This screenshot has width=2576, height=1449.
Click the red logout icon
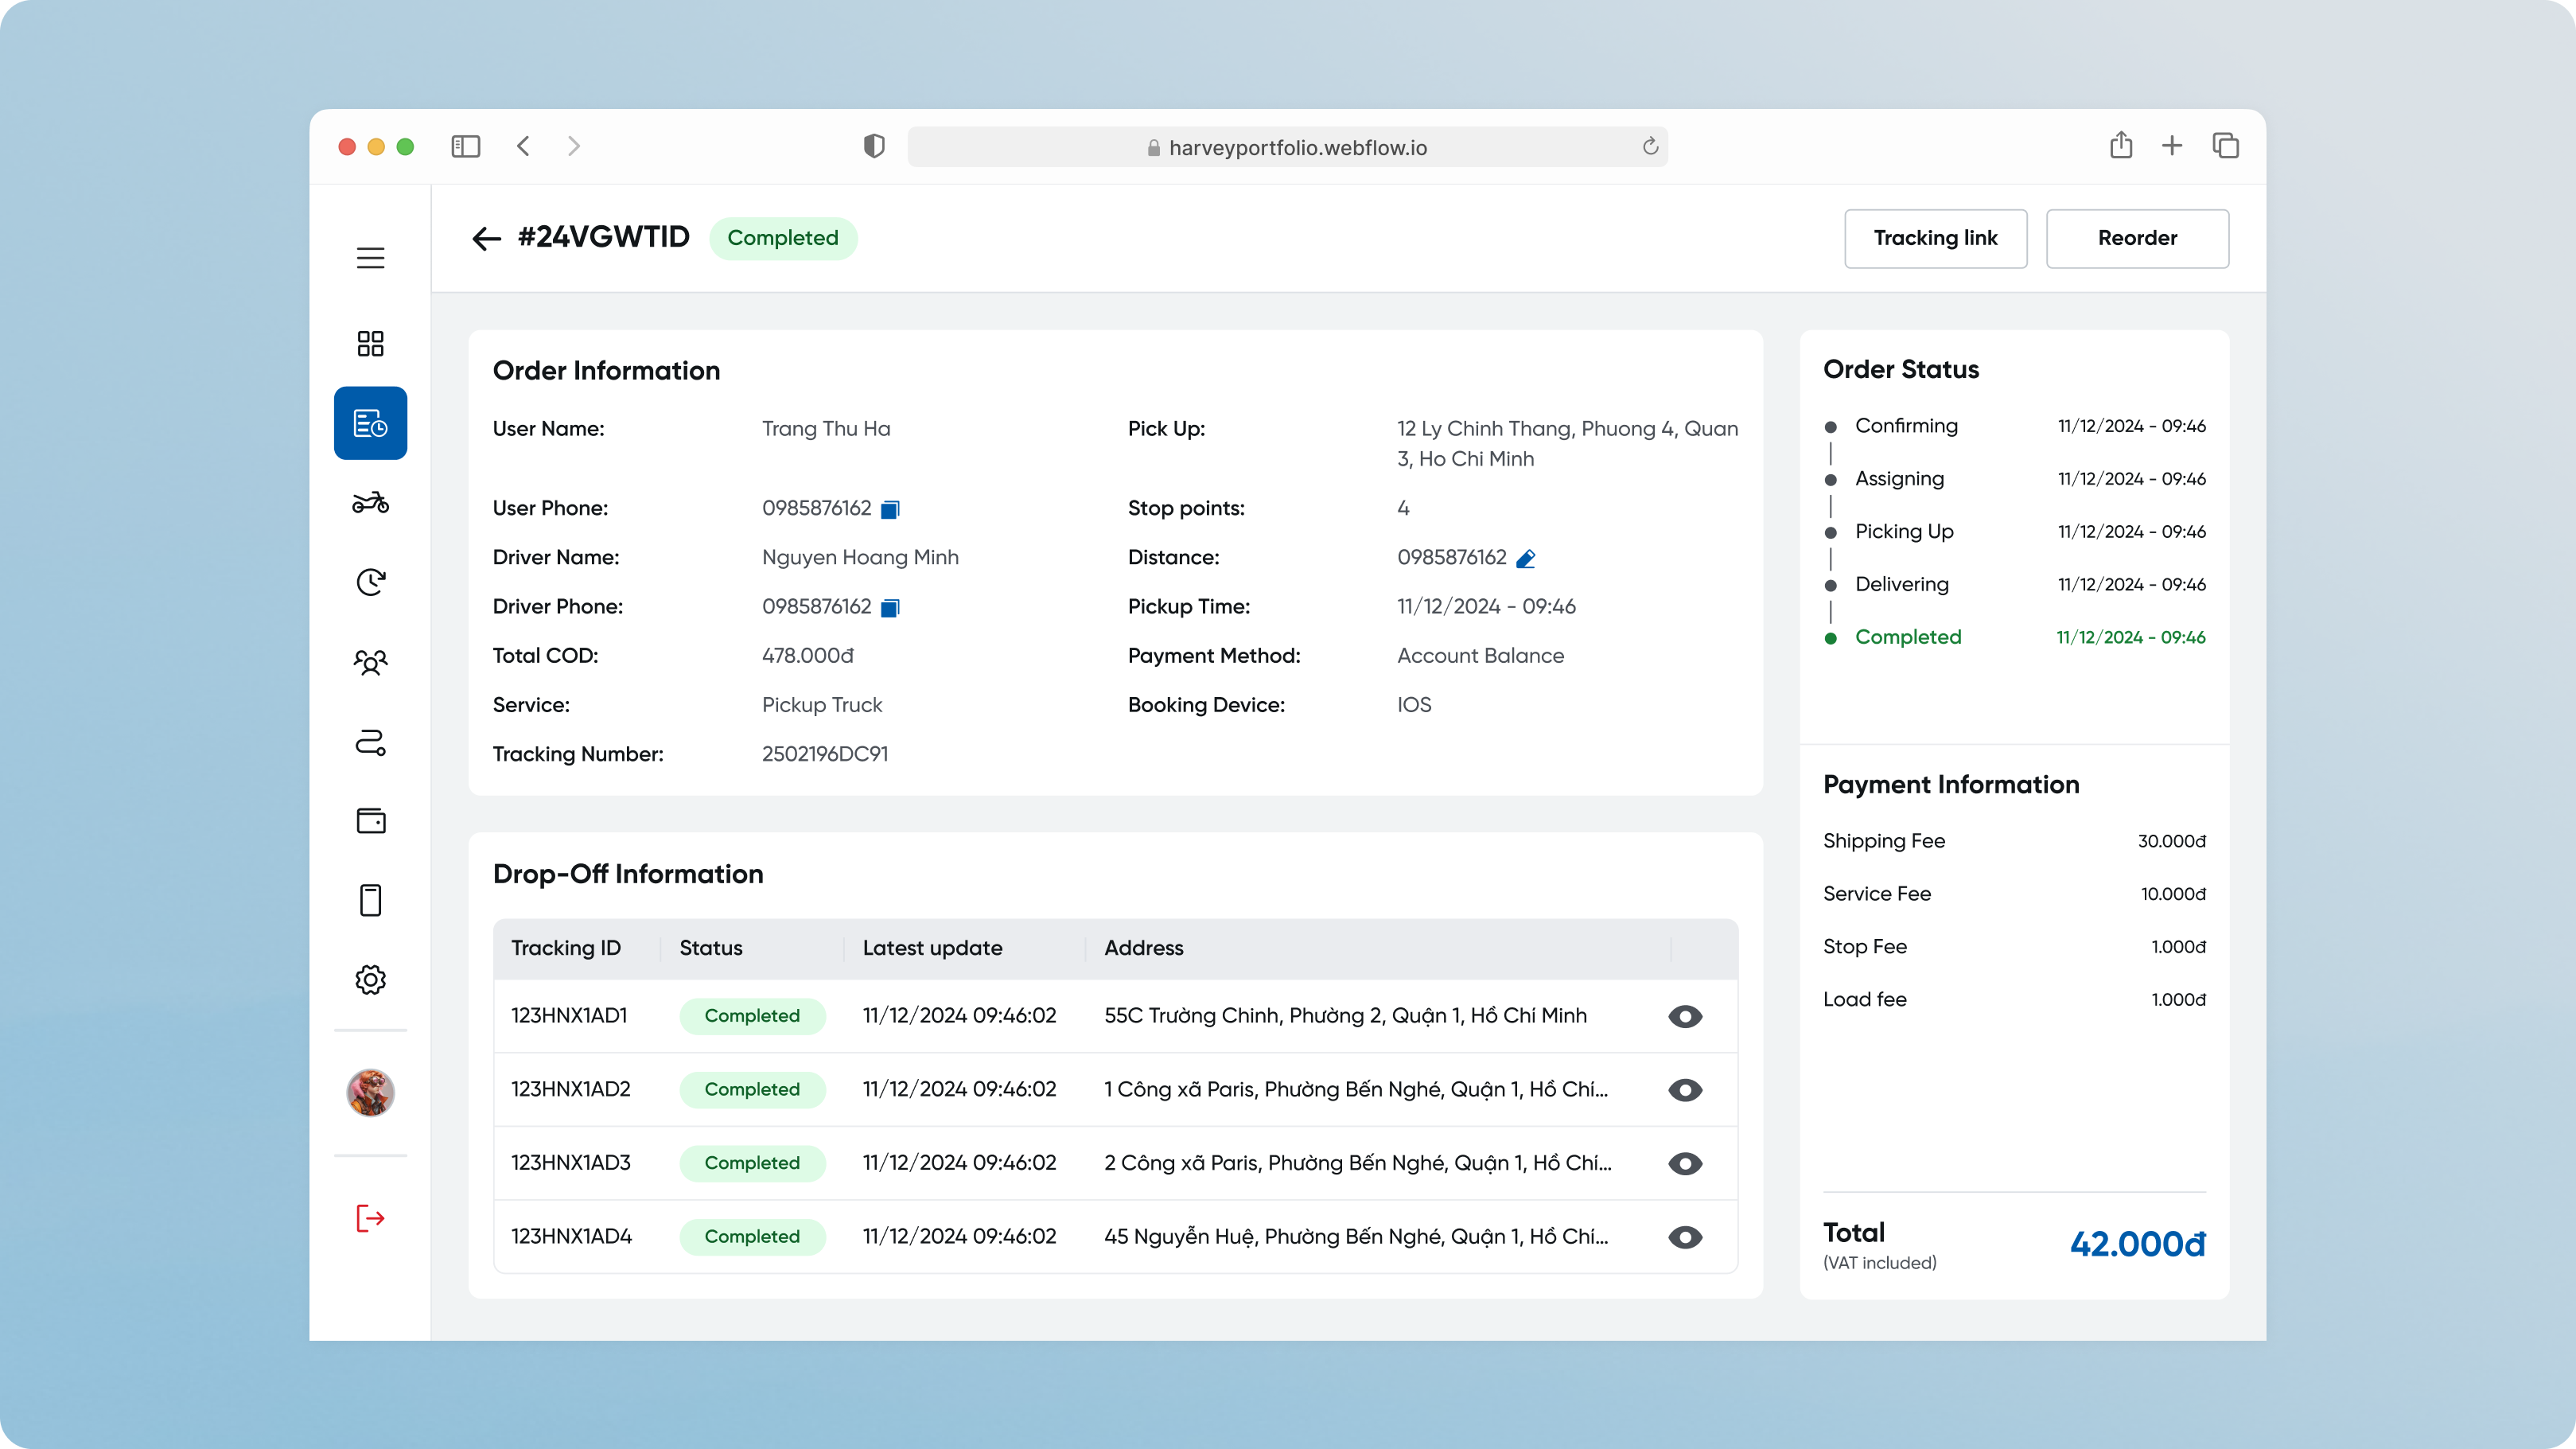coord(370,1218)
